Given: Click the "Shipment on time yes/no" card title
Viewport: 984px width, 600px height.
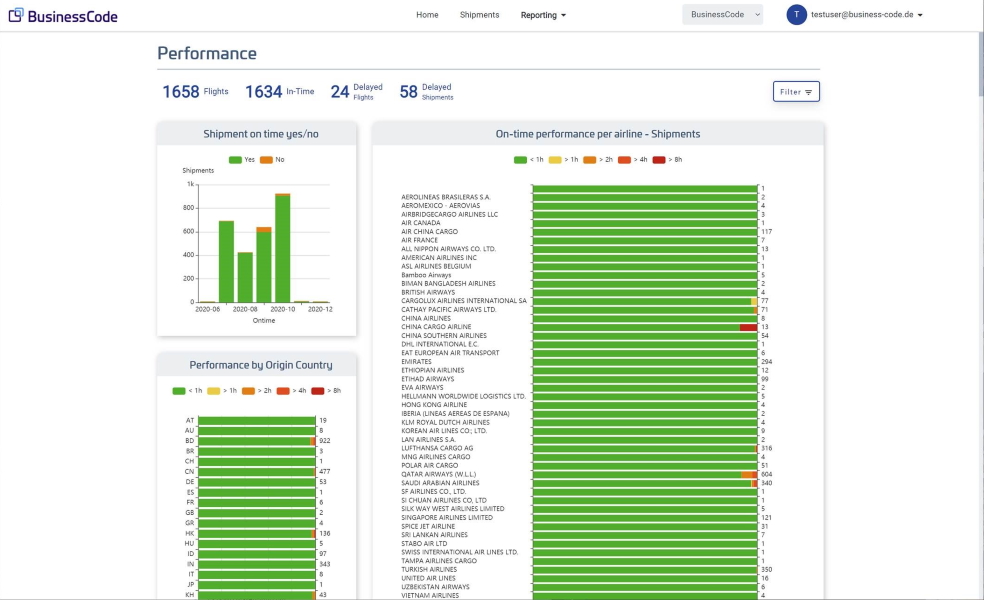Looking at the screenshot, I should pos(260,134).
